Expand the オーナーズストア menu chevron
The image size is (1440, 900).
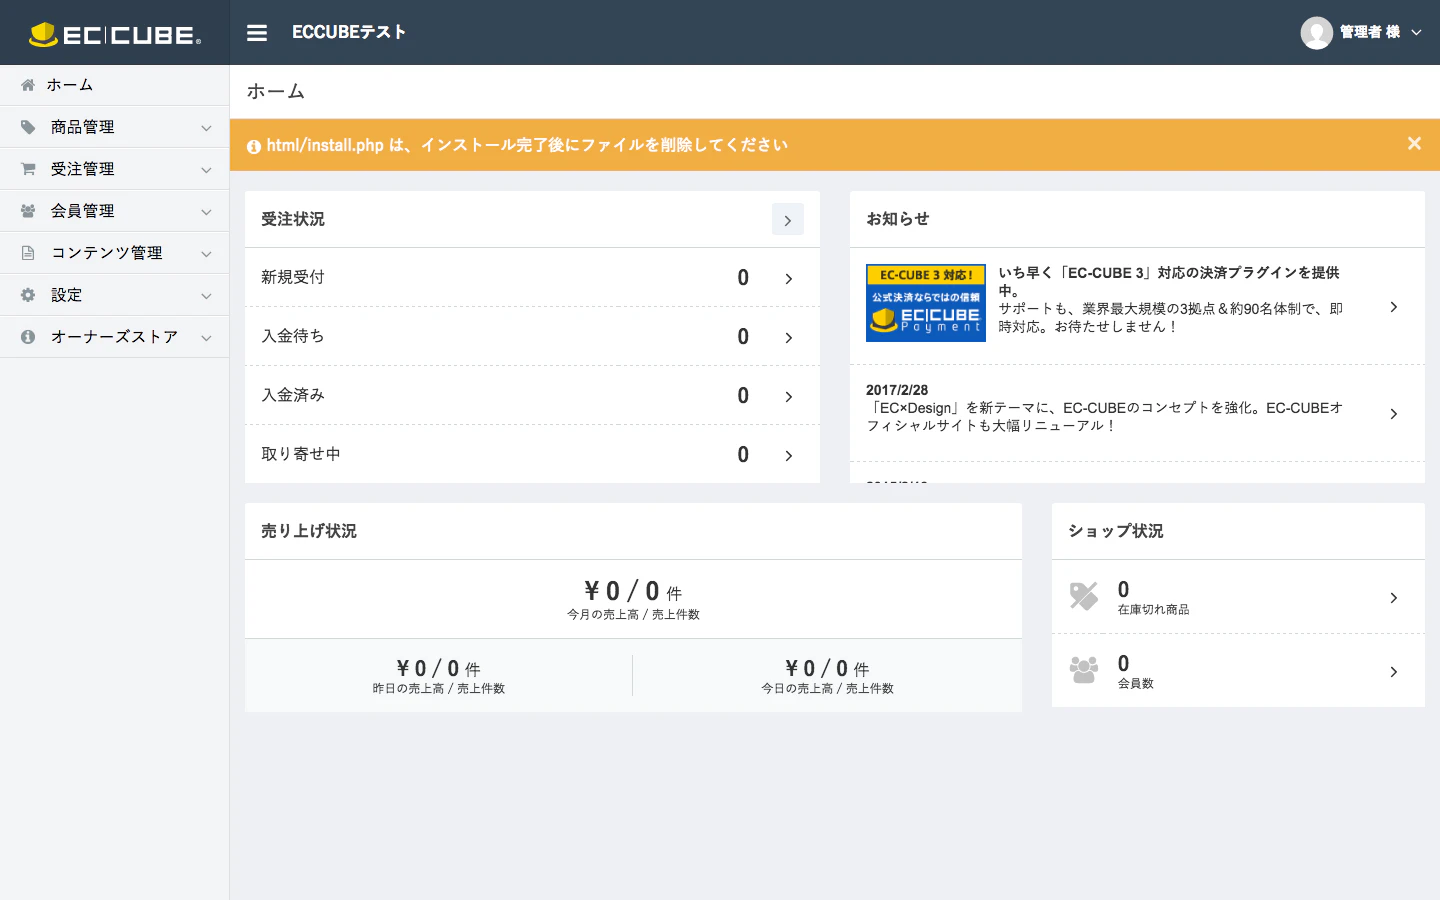click(x=206, y=338)
